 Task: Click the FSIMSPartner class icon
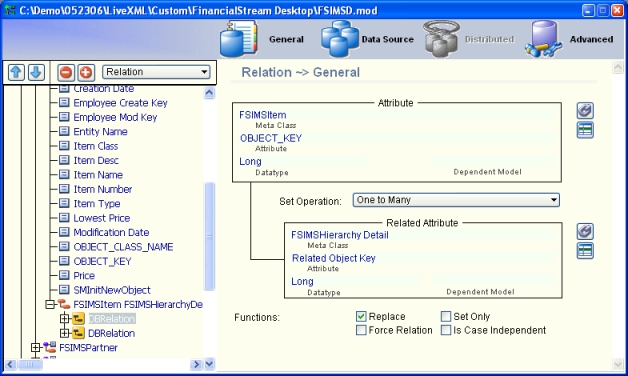[x=50, y=348]
